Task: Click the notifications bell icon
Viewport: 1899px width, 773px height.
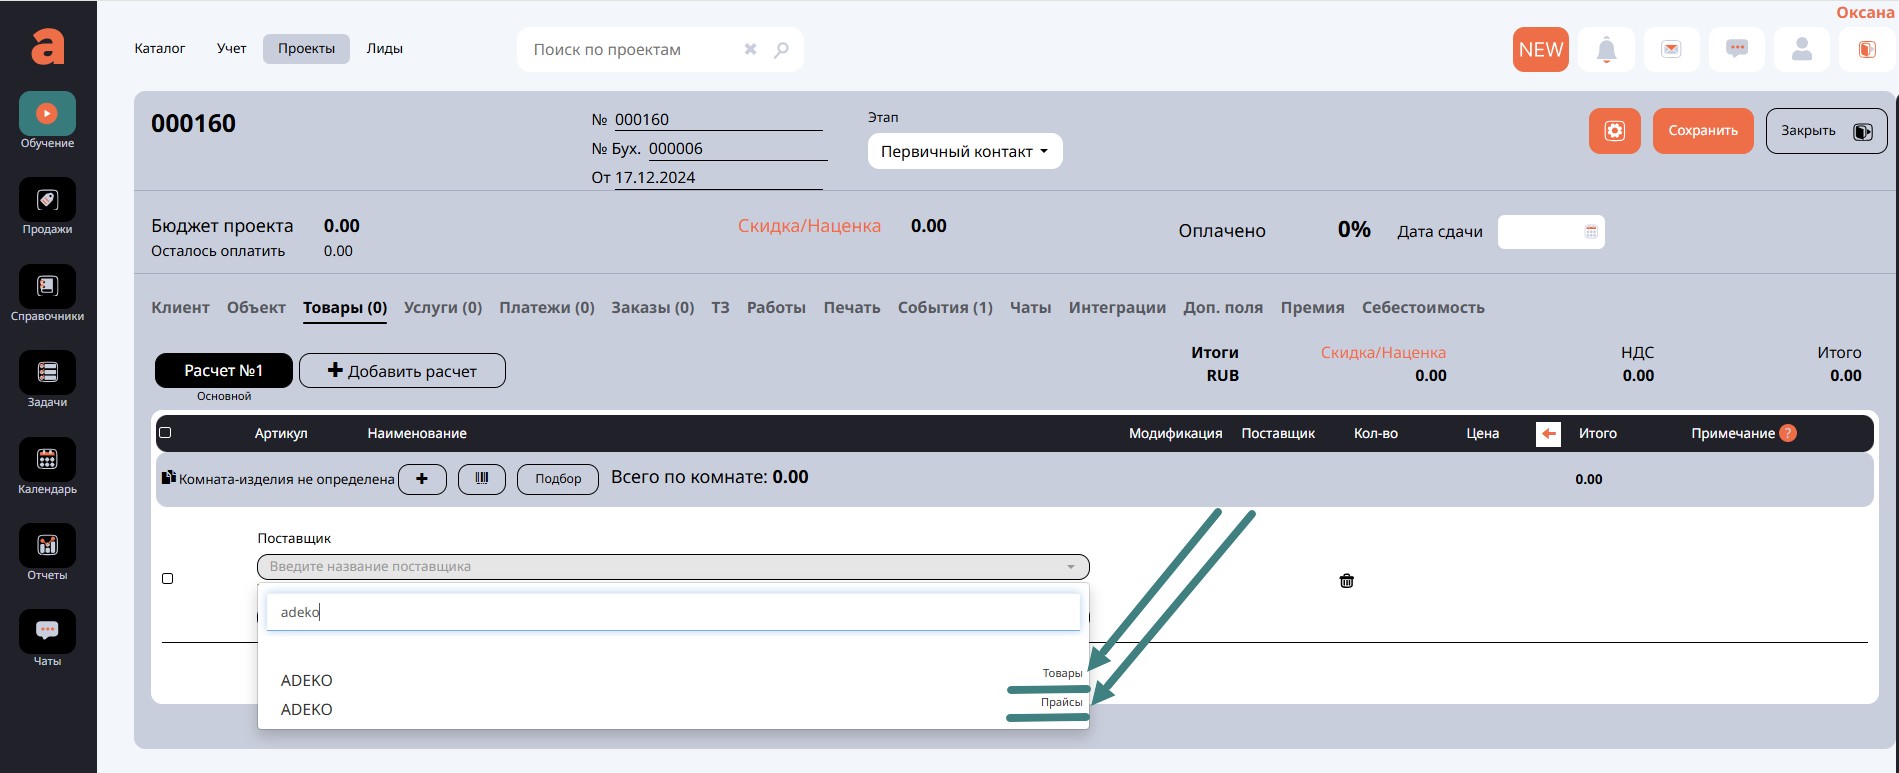Action: [x=1606, y=50]
